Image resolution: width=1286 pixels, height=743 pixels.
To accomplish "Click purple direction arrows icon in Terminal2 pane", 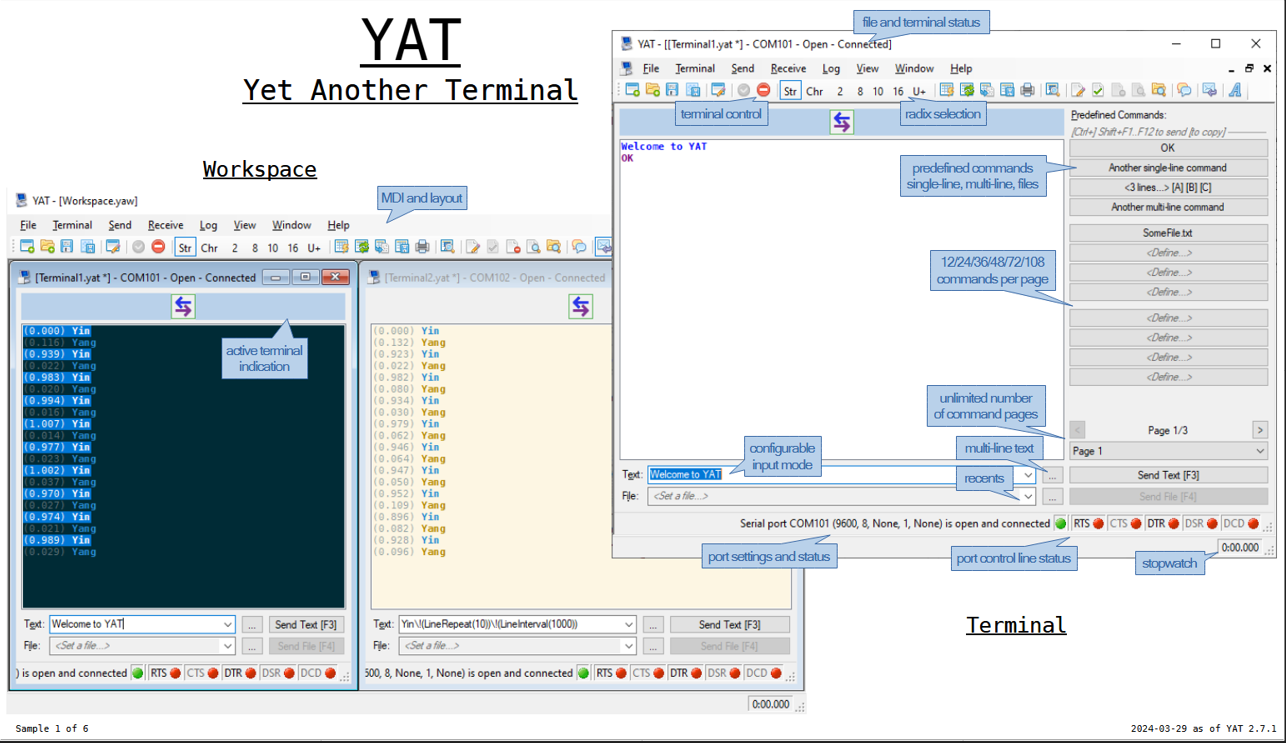I will pyautogui.click(x=581, y=306).
